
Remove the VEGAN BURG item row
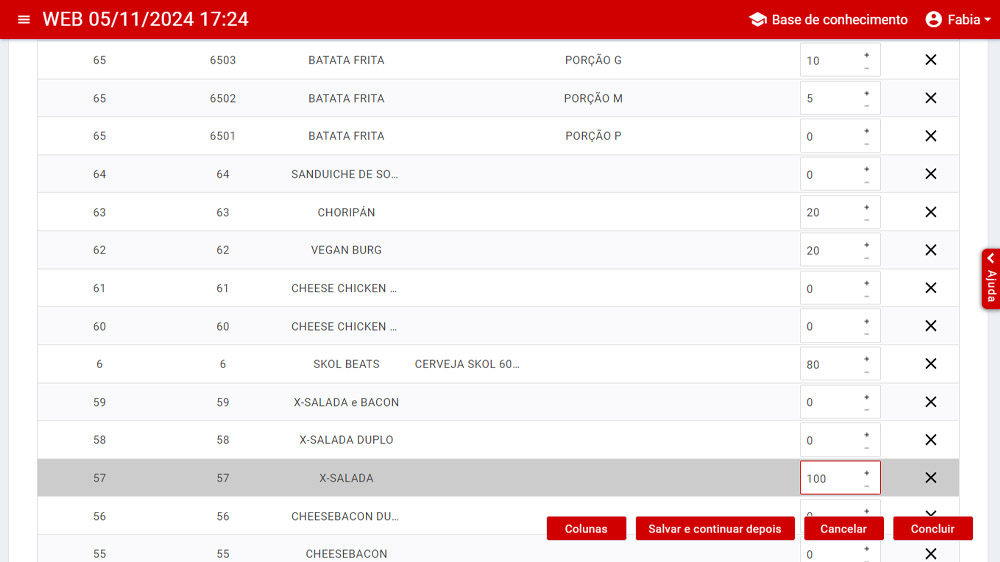(930, 250)
